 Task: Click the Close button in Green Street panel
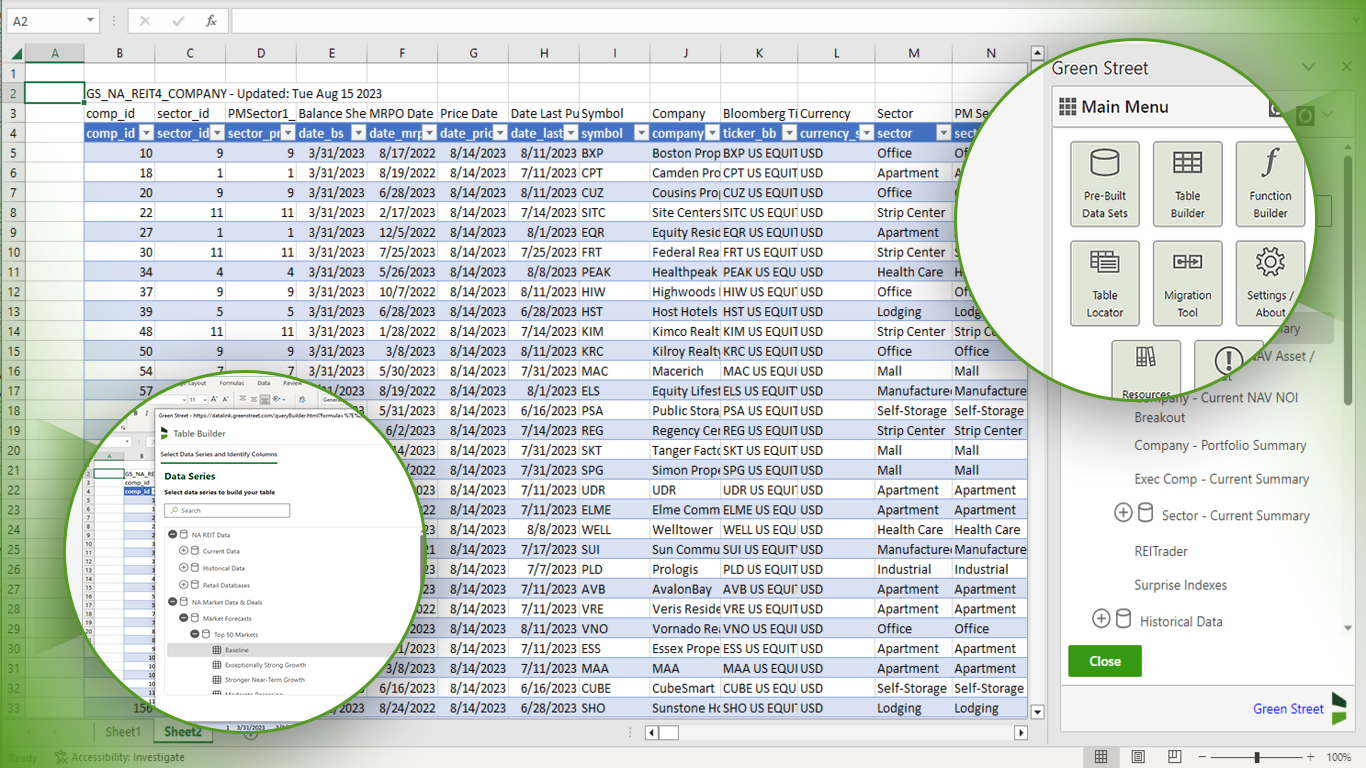click(x=1104, y=661)
